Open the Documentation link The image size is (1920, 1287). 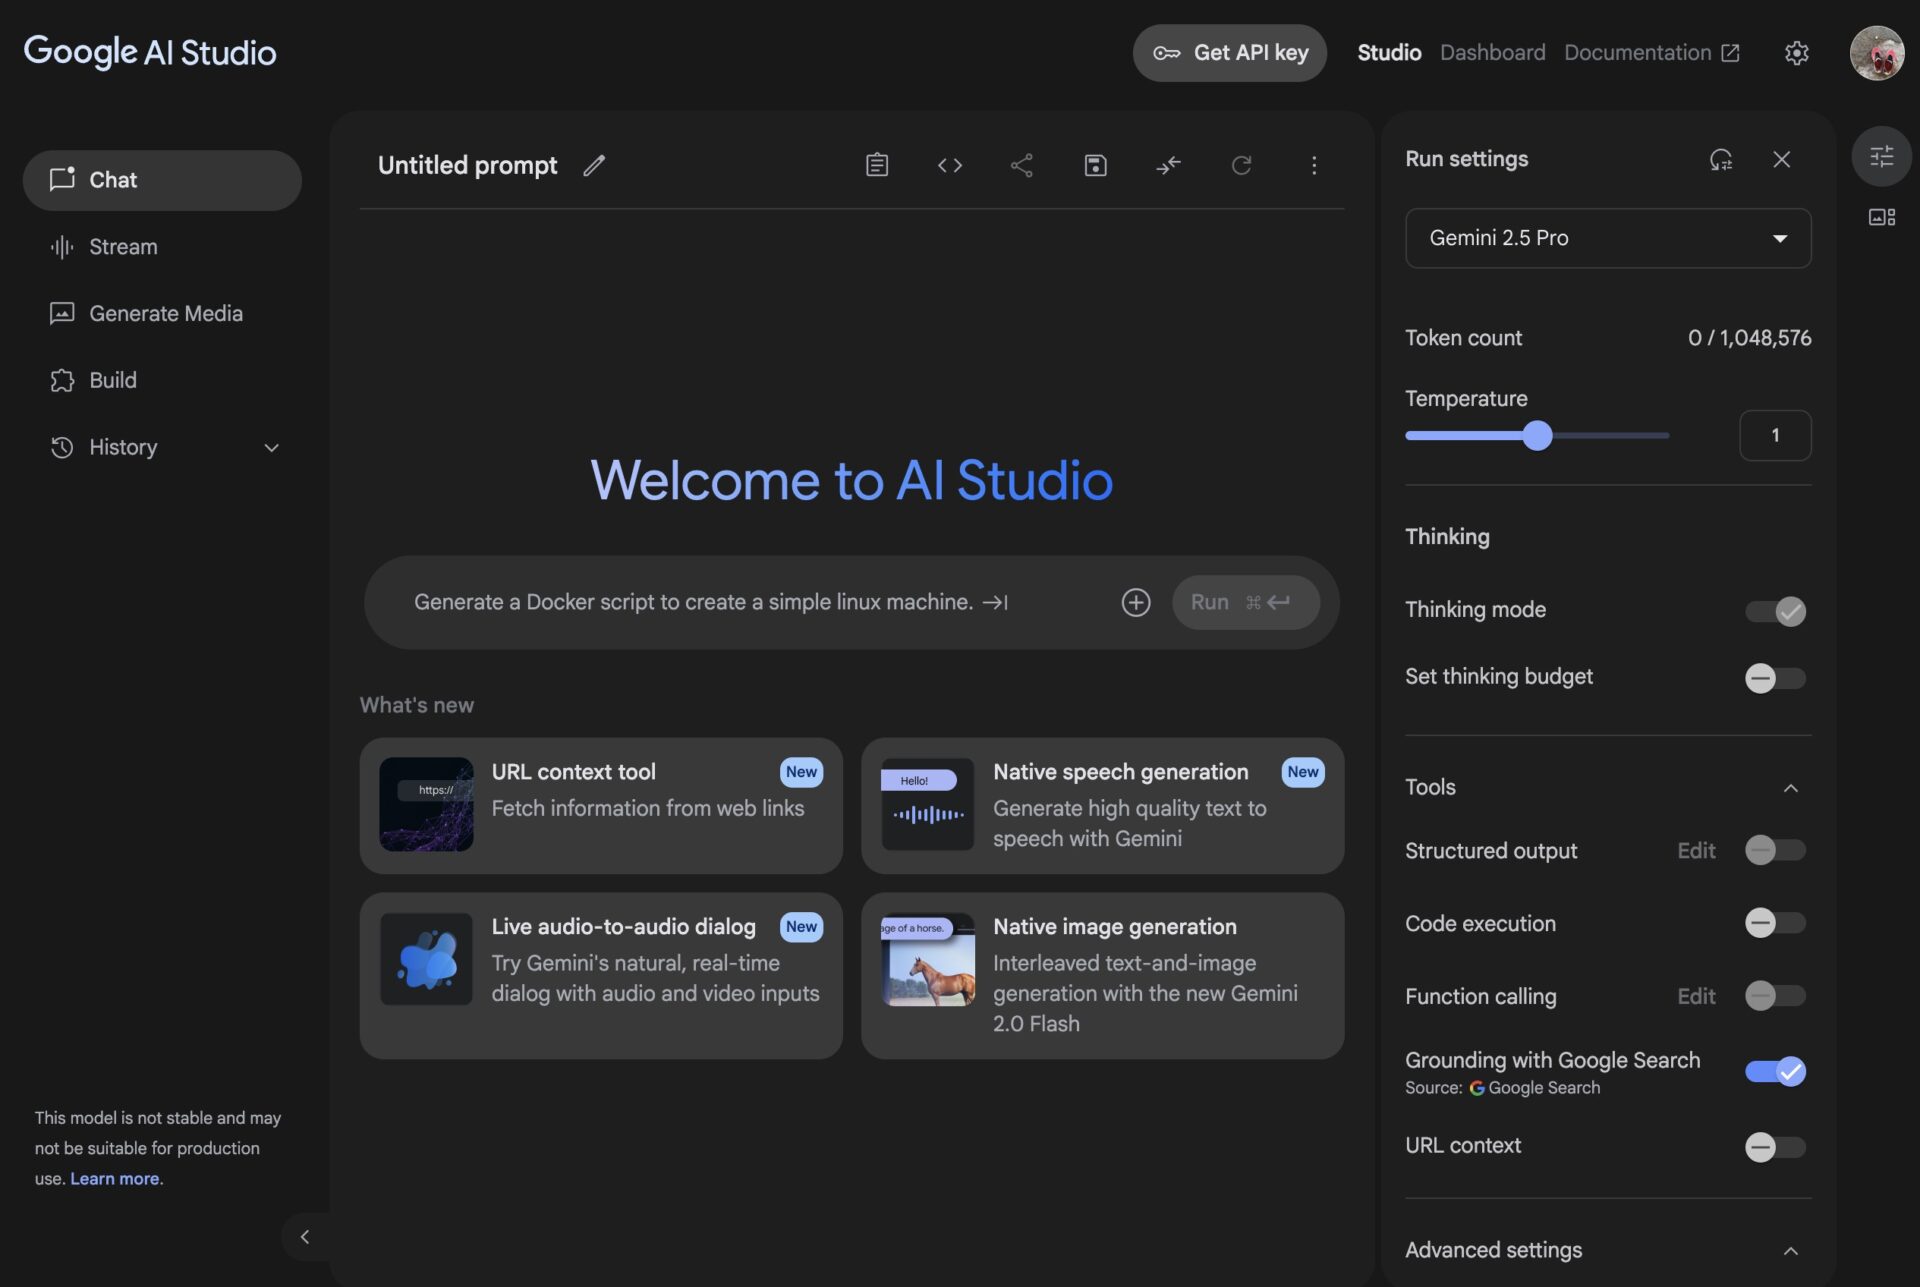[1652, 53]
